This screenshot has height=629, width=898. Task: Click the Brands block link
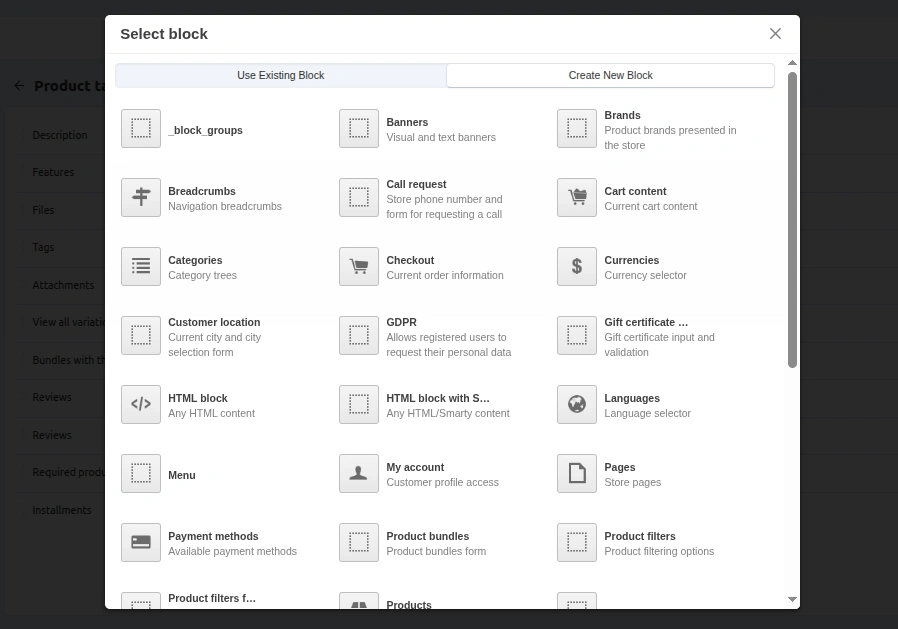pyautogui.click(x=624, y=115)
